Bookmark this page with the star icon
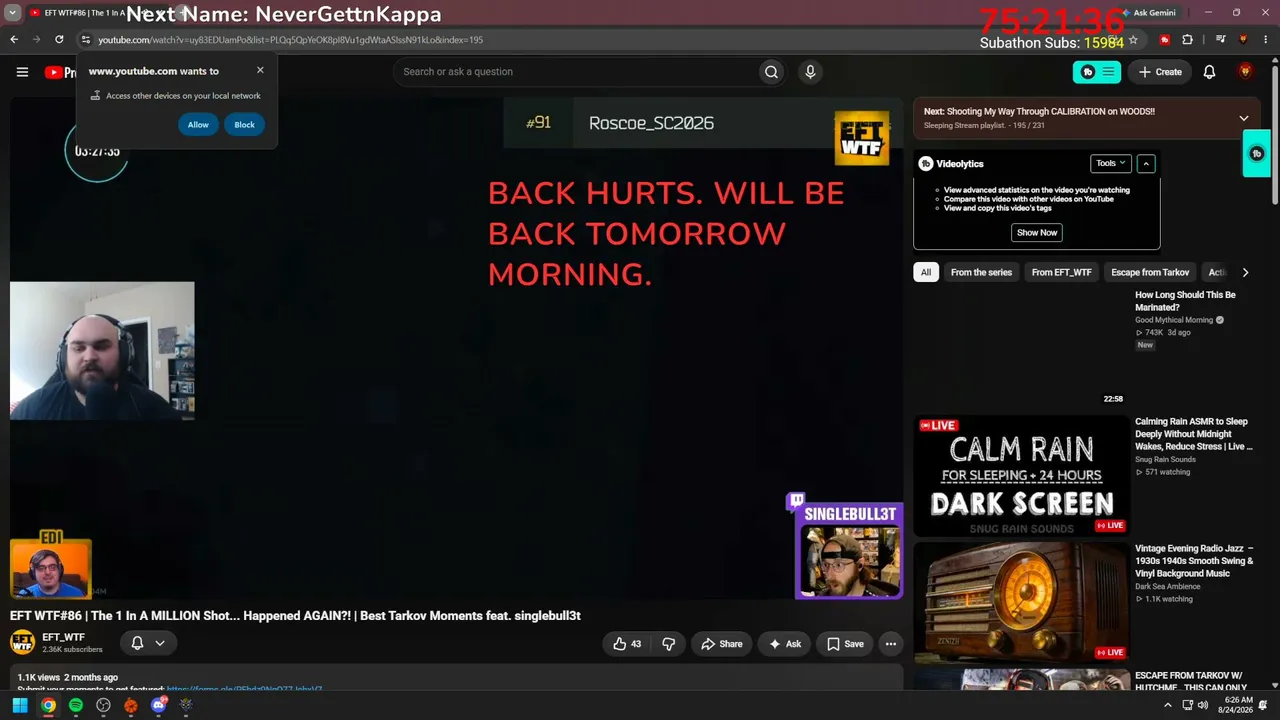Screen dimensions: 1280x720 click(1133, 40)
